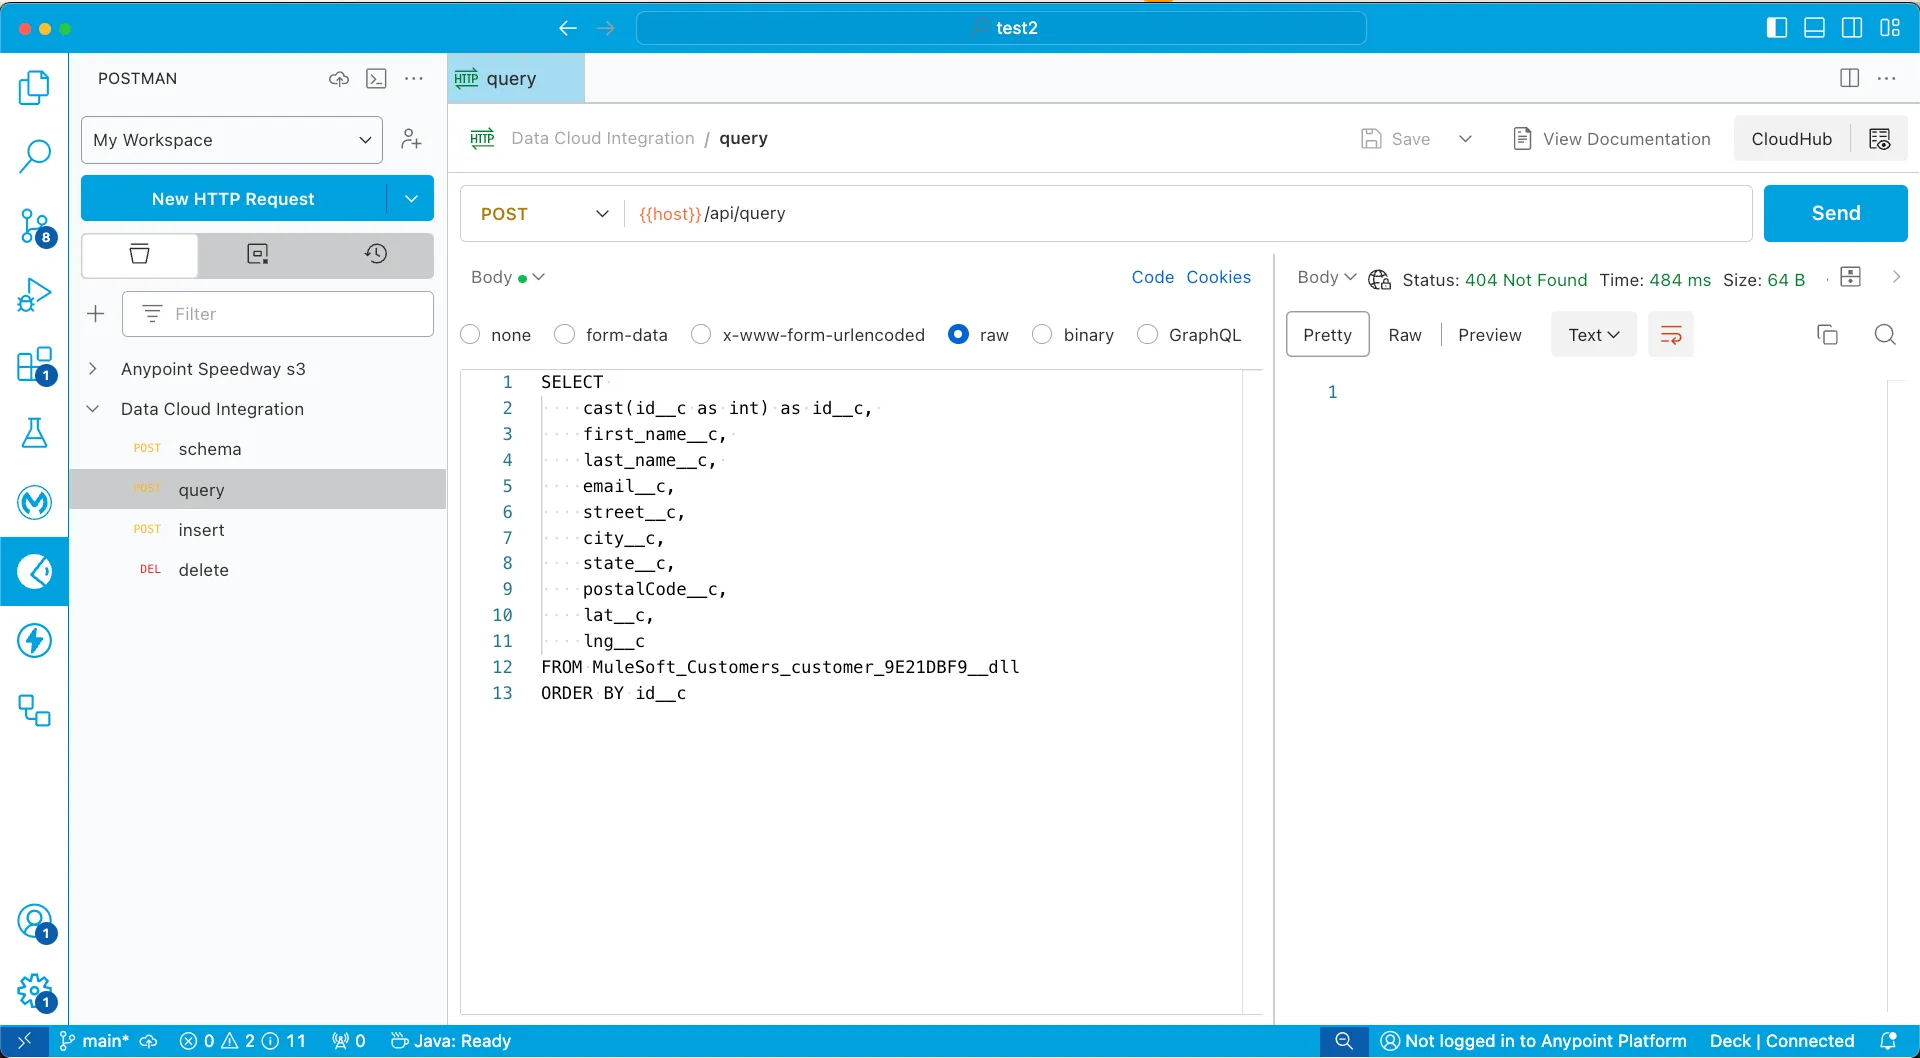
Task: Select the Postman icon in activity bar
Action: coord(34,571)
